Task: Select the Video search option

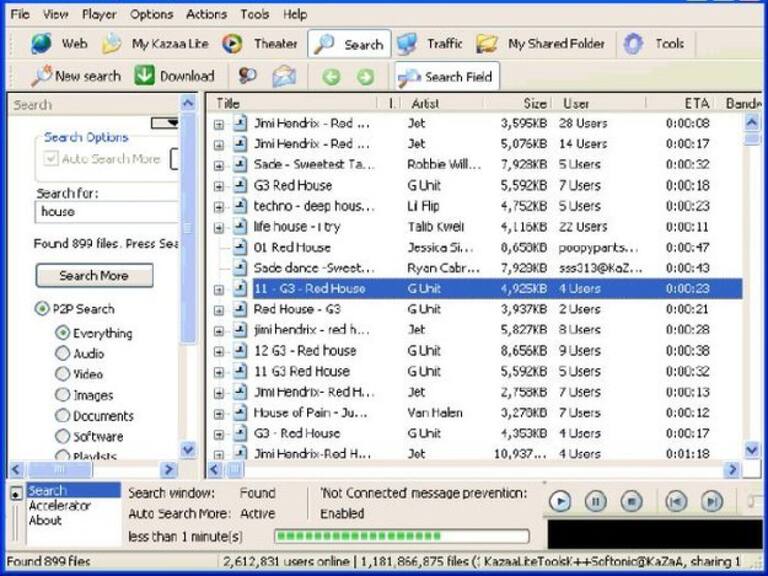Action: (63, 374)
